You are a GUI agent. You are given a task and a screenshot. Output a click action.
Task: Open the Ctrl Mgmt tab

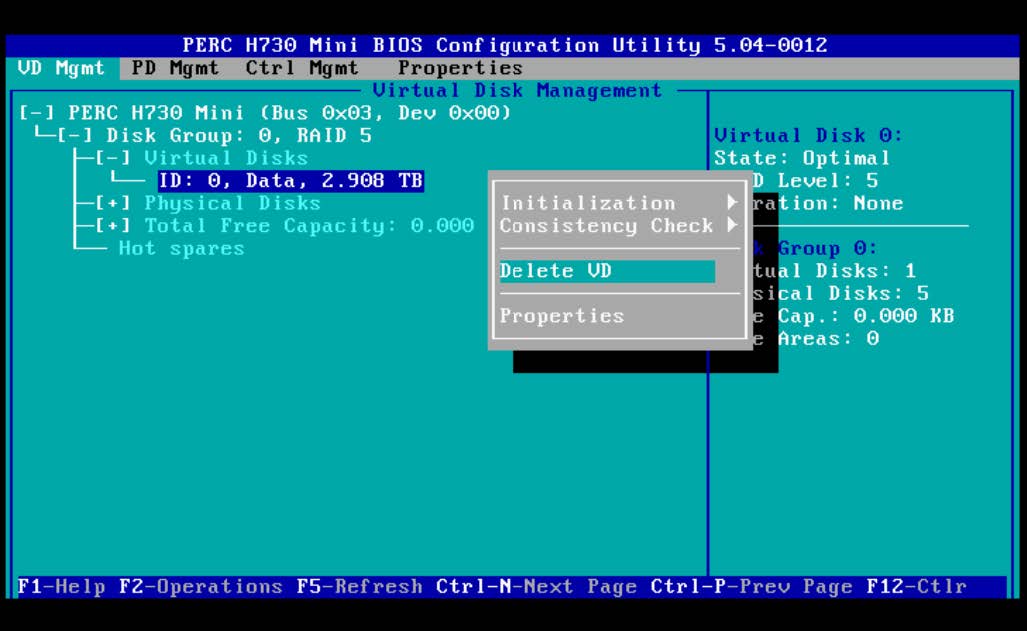302,68
